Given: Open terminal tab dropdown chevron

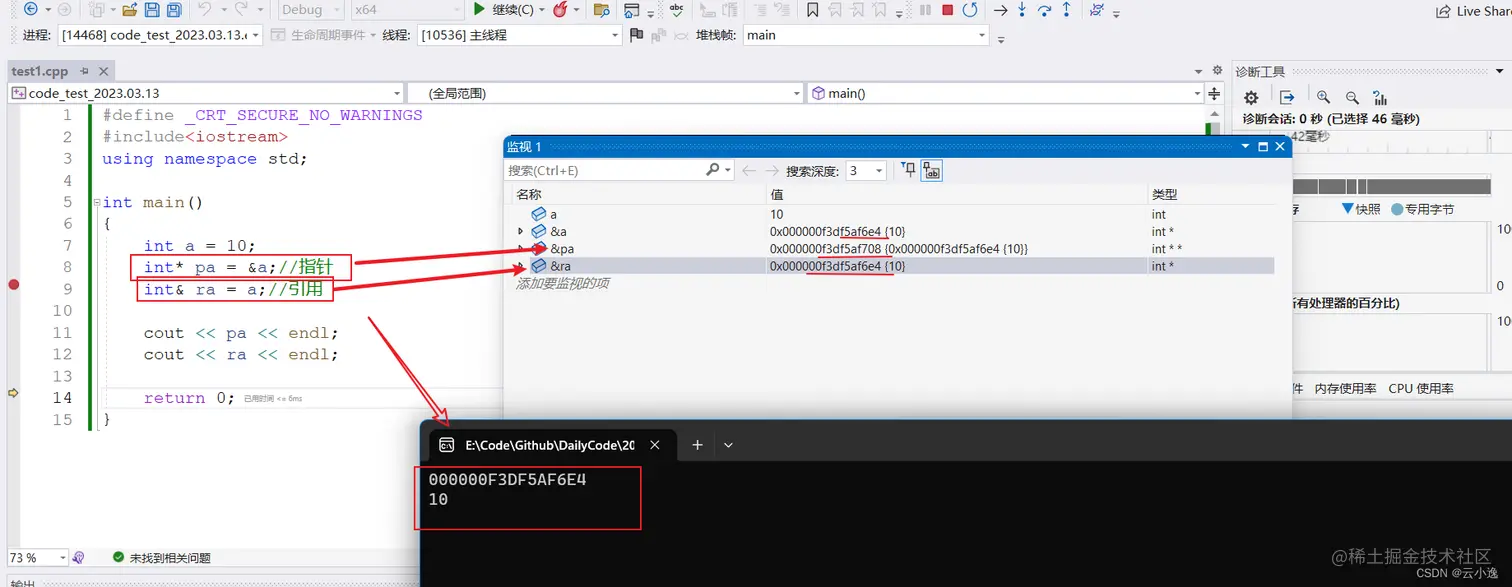Looking at the screenshot, I should [x=729, y=445].
